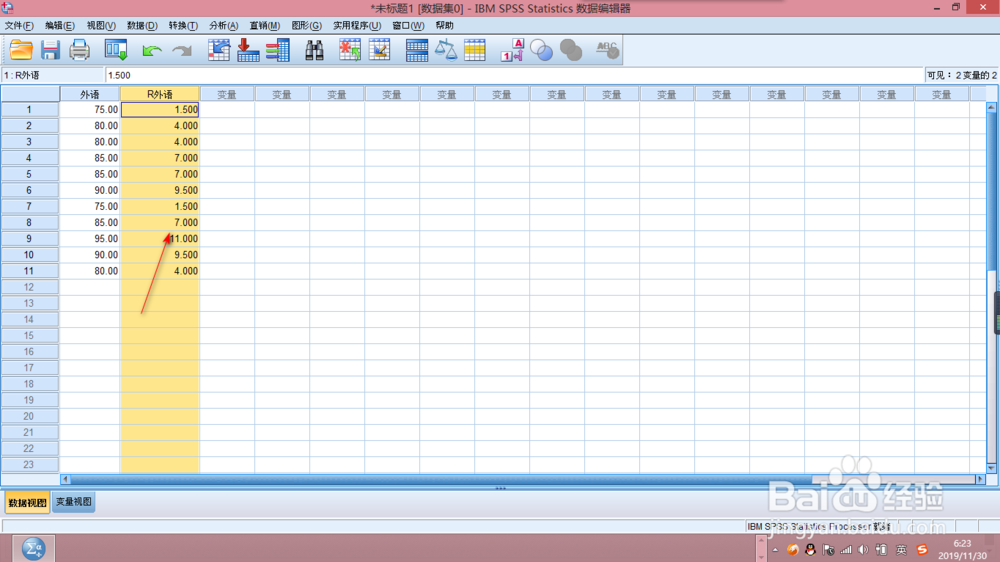Print the data with printer icon
The height and width of the screenshot is (562, 1000).
(x=80, y=50)
